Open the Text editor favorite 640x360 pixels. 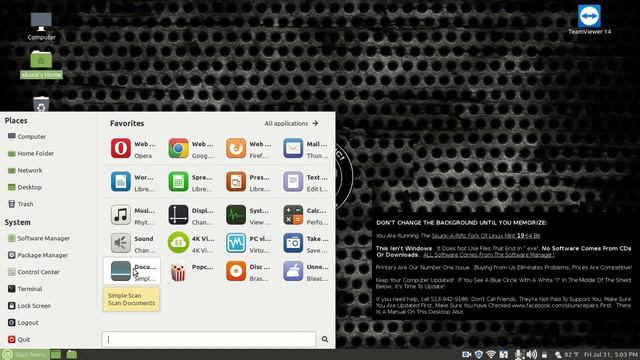306,182
